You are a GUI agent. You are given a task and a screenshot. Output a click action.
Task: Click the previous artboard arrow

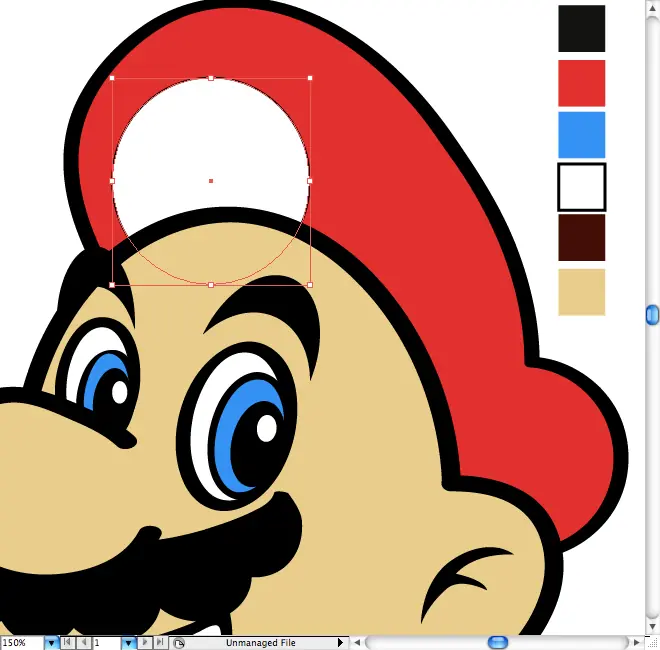click(83, 642)
